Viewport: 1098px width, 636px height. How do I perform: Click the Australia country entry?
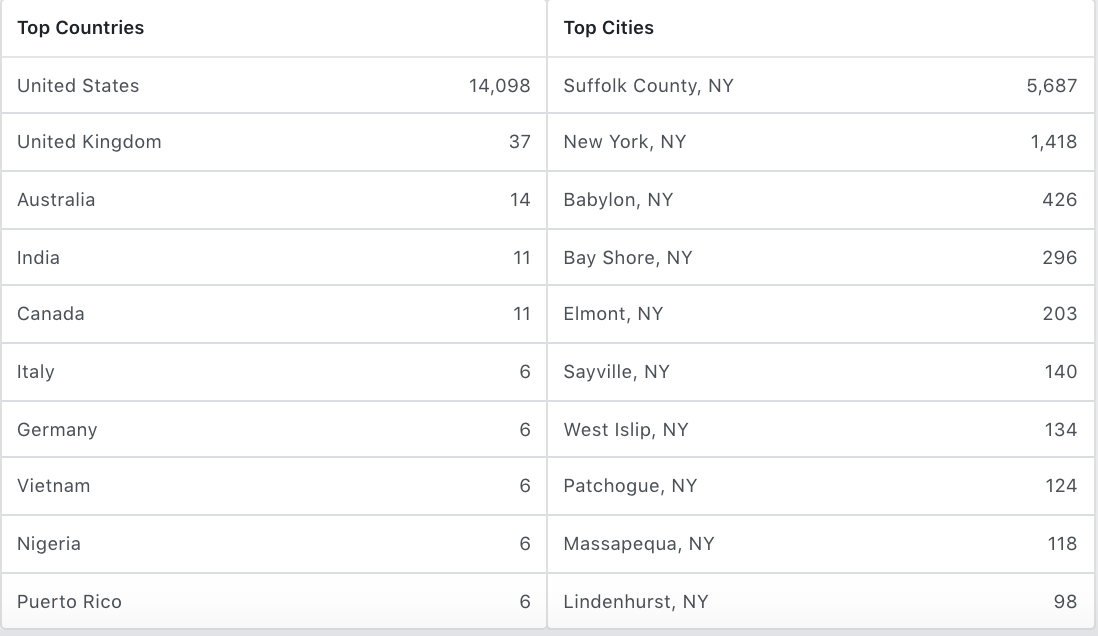click(x=56, y=200)
